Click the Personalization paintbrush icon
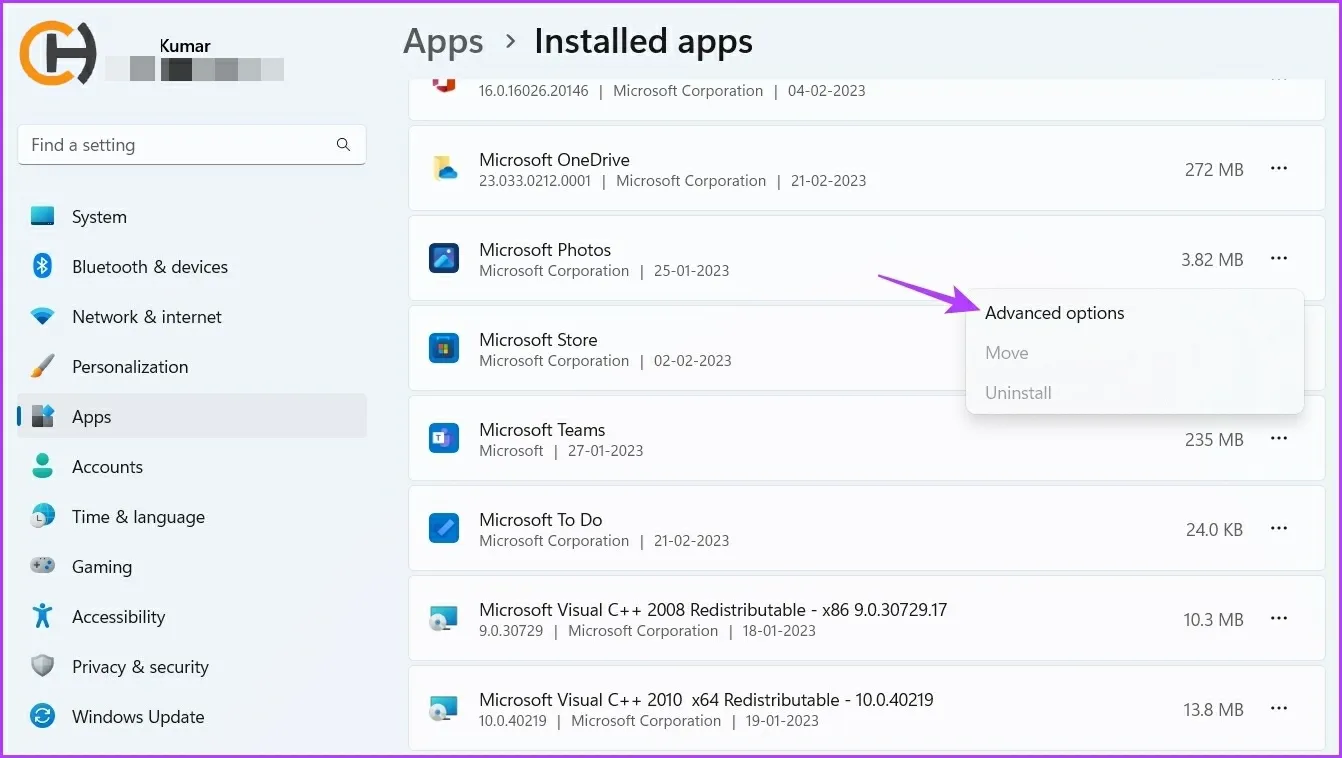The height and width of the screenshot is (758, 1342). 42,366
